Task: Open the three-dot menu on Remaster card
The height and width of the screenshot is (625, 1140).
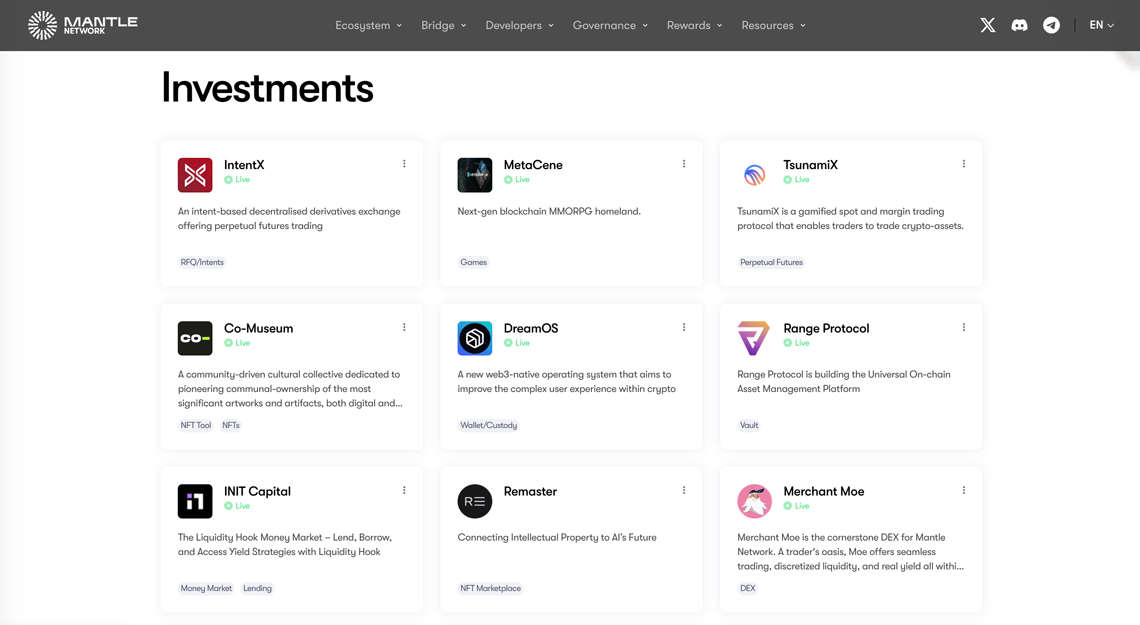Action: 684,491
